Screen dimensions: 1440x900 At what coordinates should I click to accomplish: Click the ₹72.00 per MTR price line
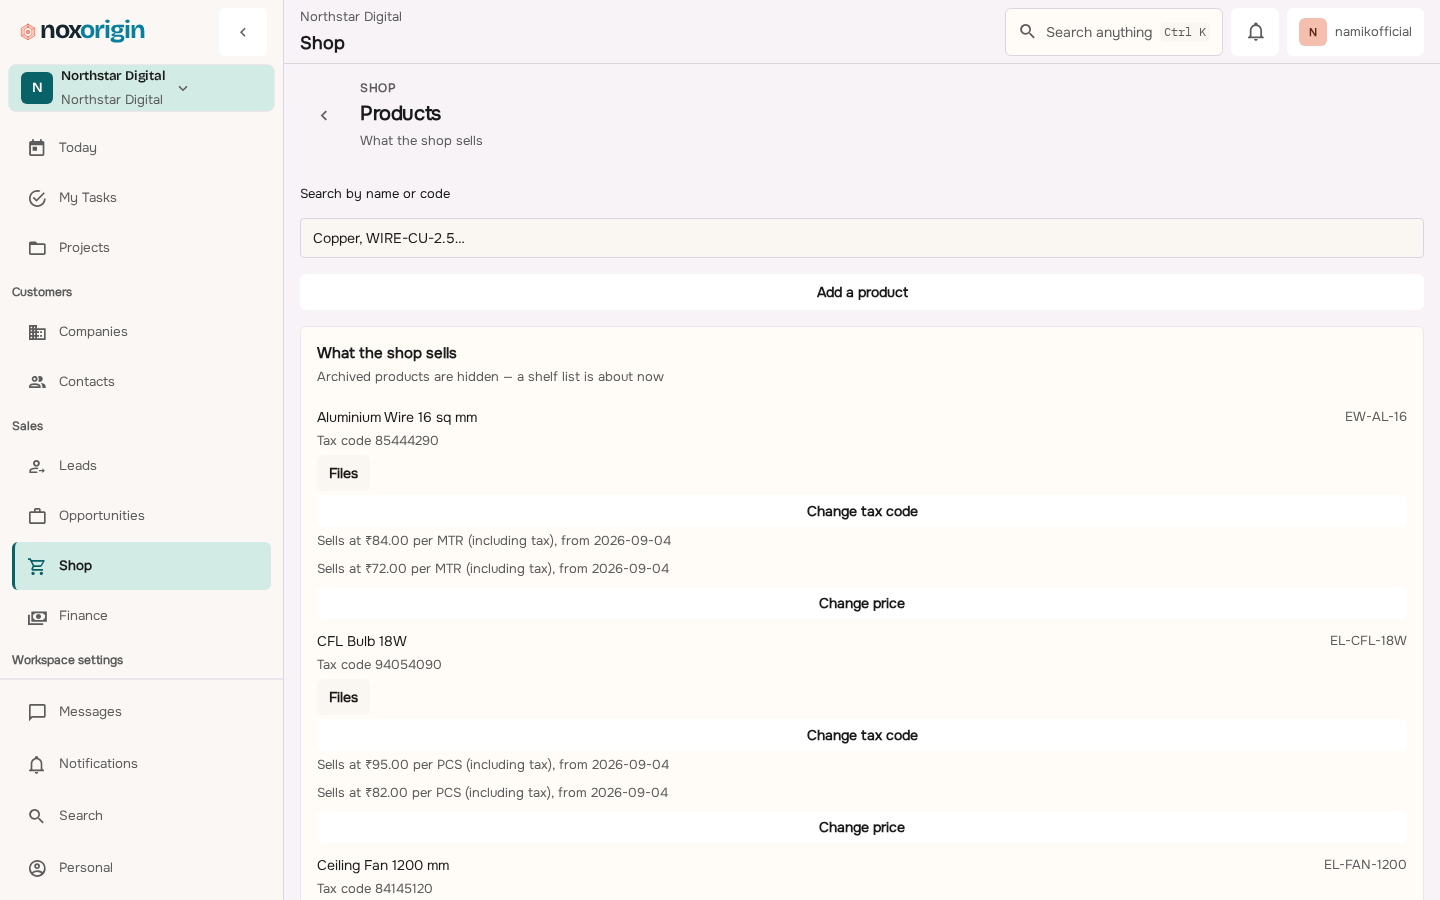pos(493,569)
